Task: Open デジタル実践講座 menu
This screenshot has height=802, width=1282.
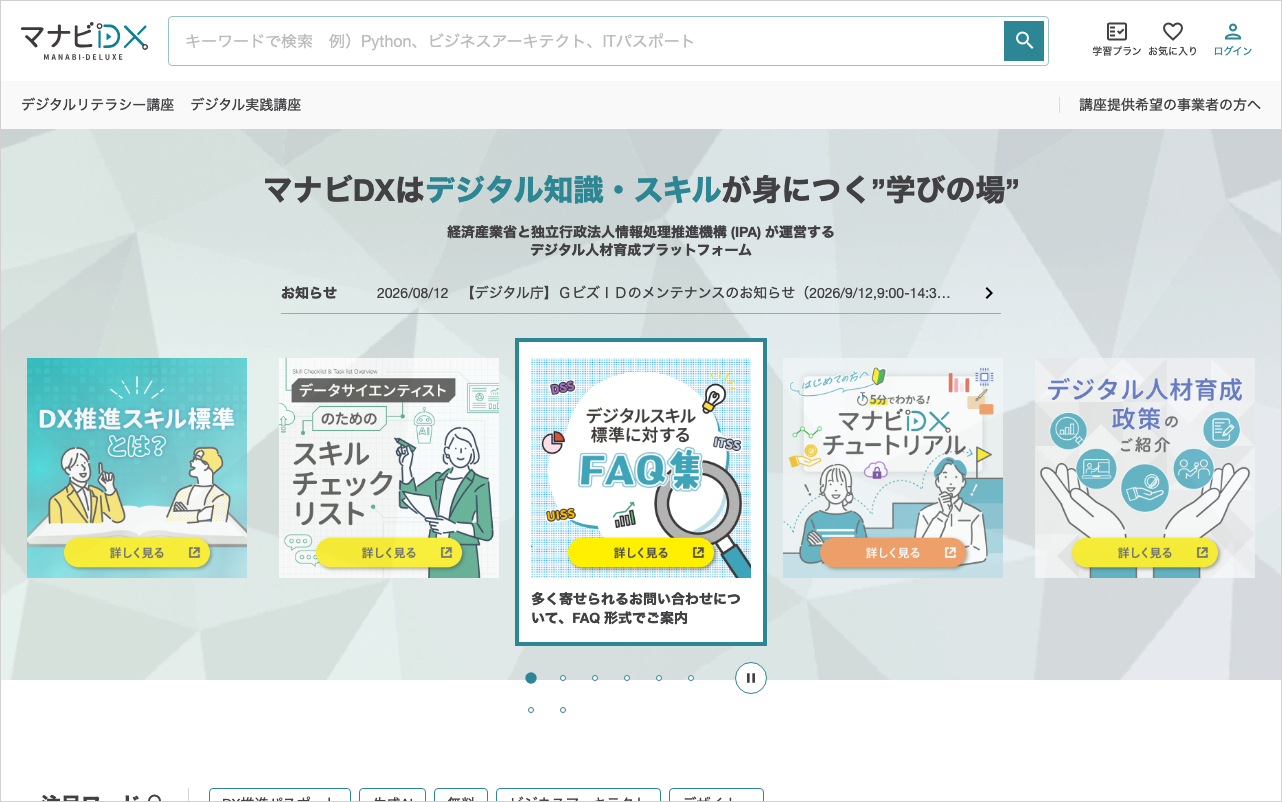Action: 246,104
